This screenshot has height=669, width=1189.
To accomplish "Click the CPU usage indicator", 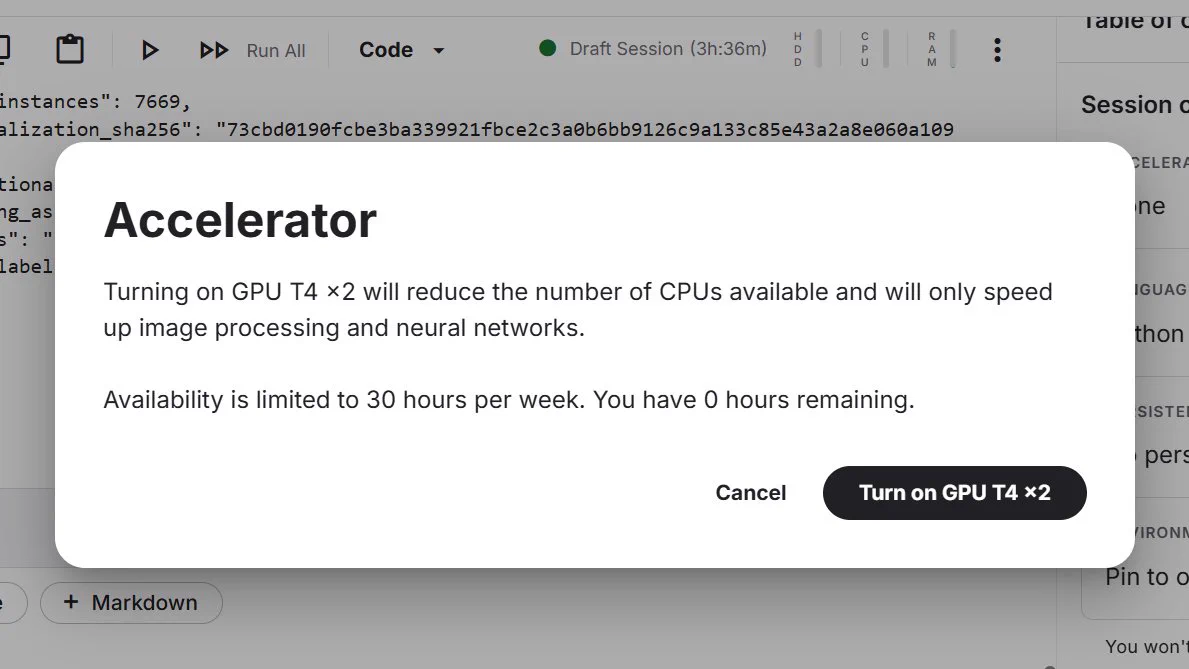I will pyautogui.click(x=874, y=49).
